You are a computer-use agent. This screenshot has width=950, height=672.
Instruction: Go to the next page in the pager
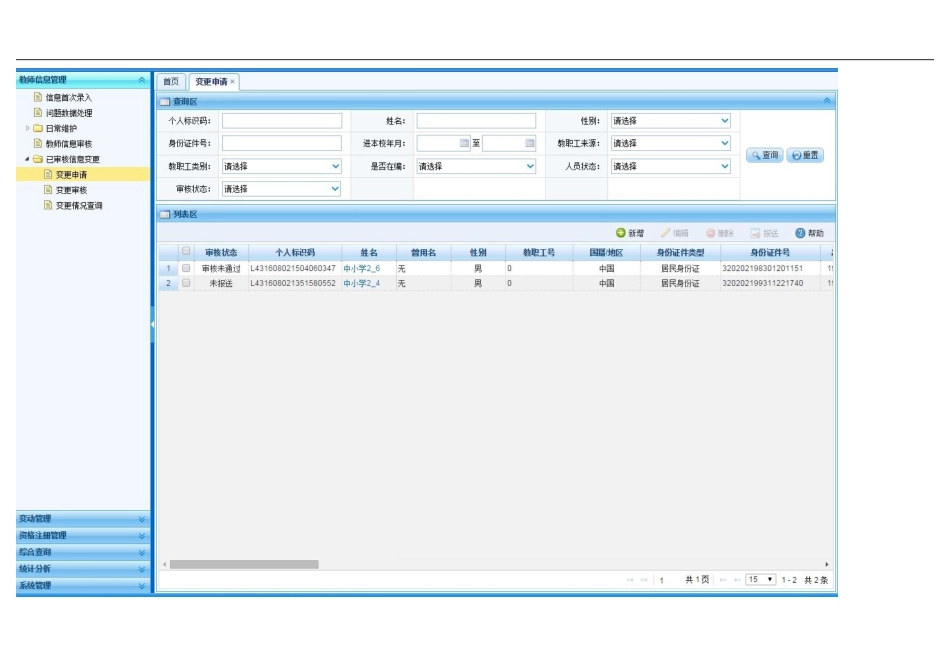tap(723, 581)
